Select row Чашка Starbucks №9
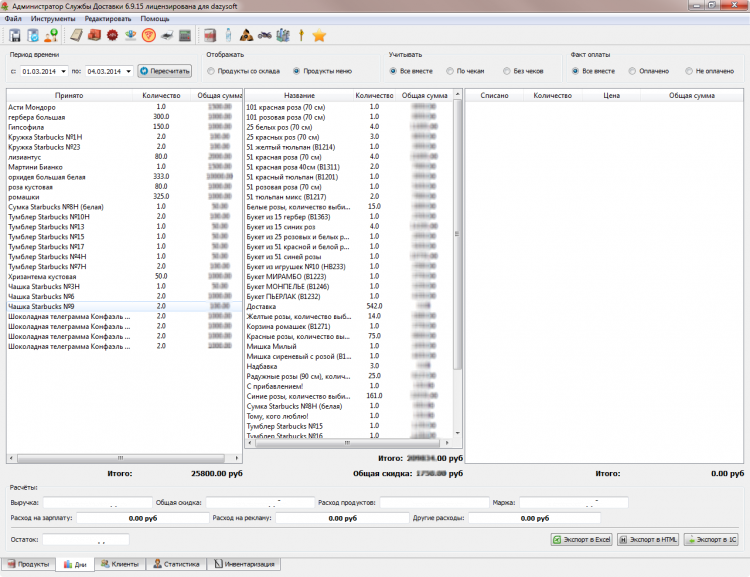750x577 pixels. point(124,306)
